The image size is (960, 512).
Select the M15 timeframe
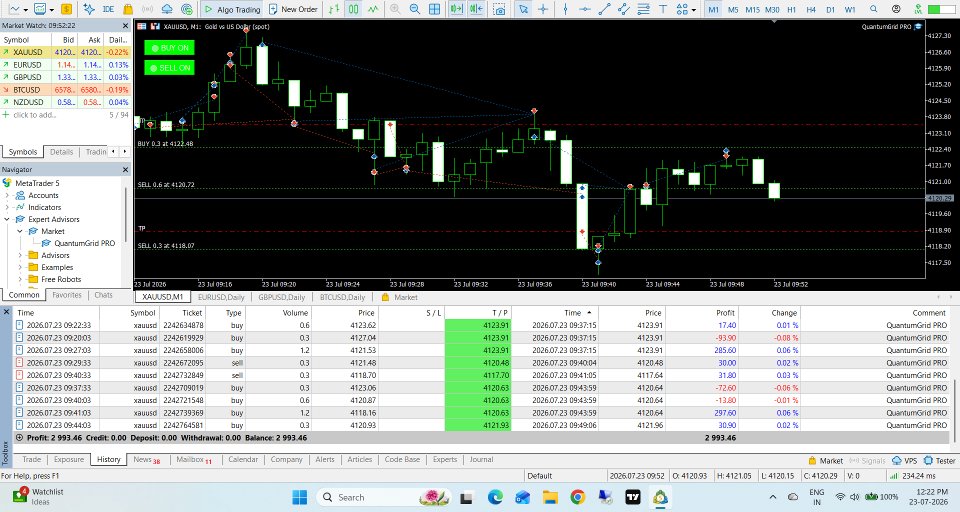click(x=752, y=9)
